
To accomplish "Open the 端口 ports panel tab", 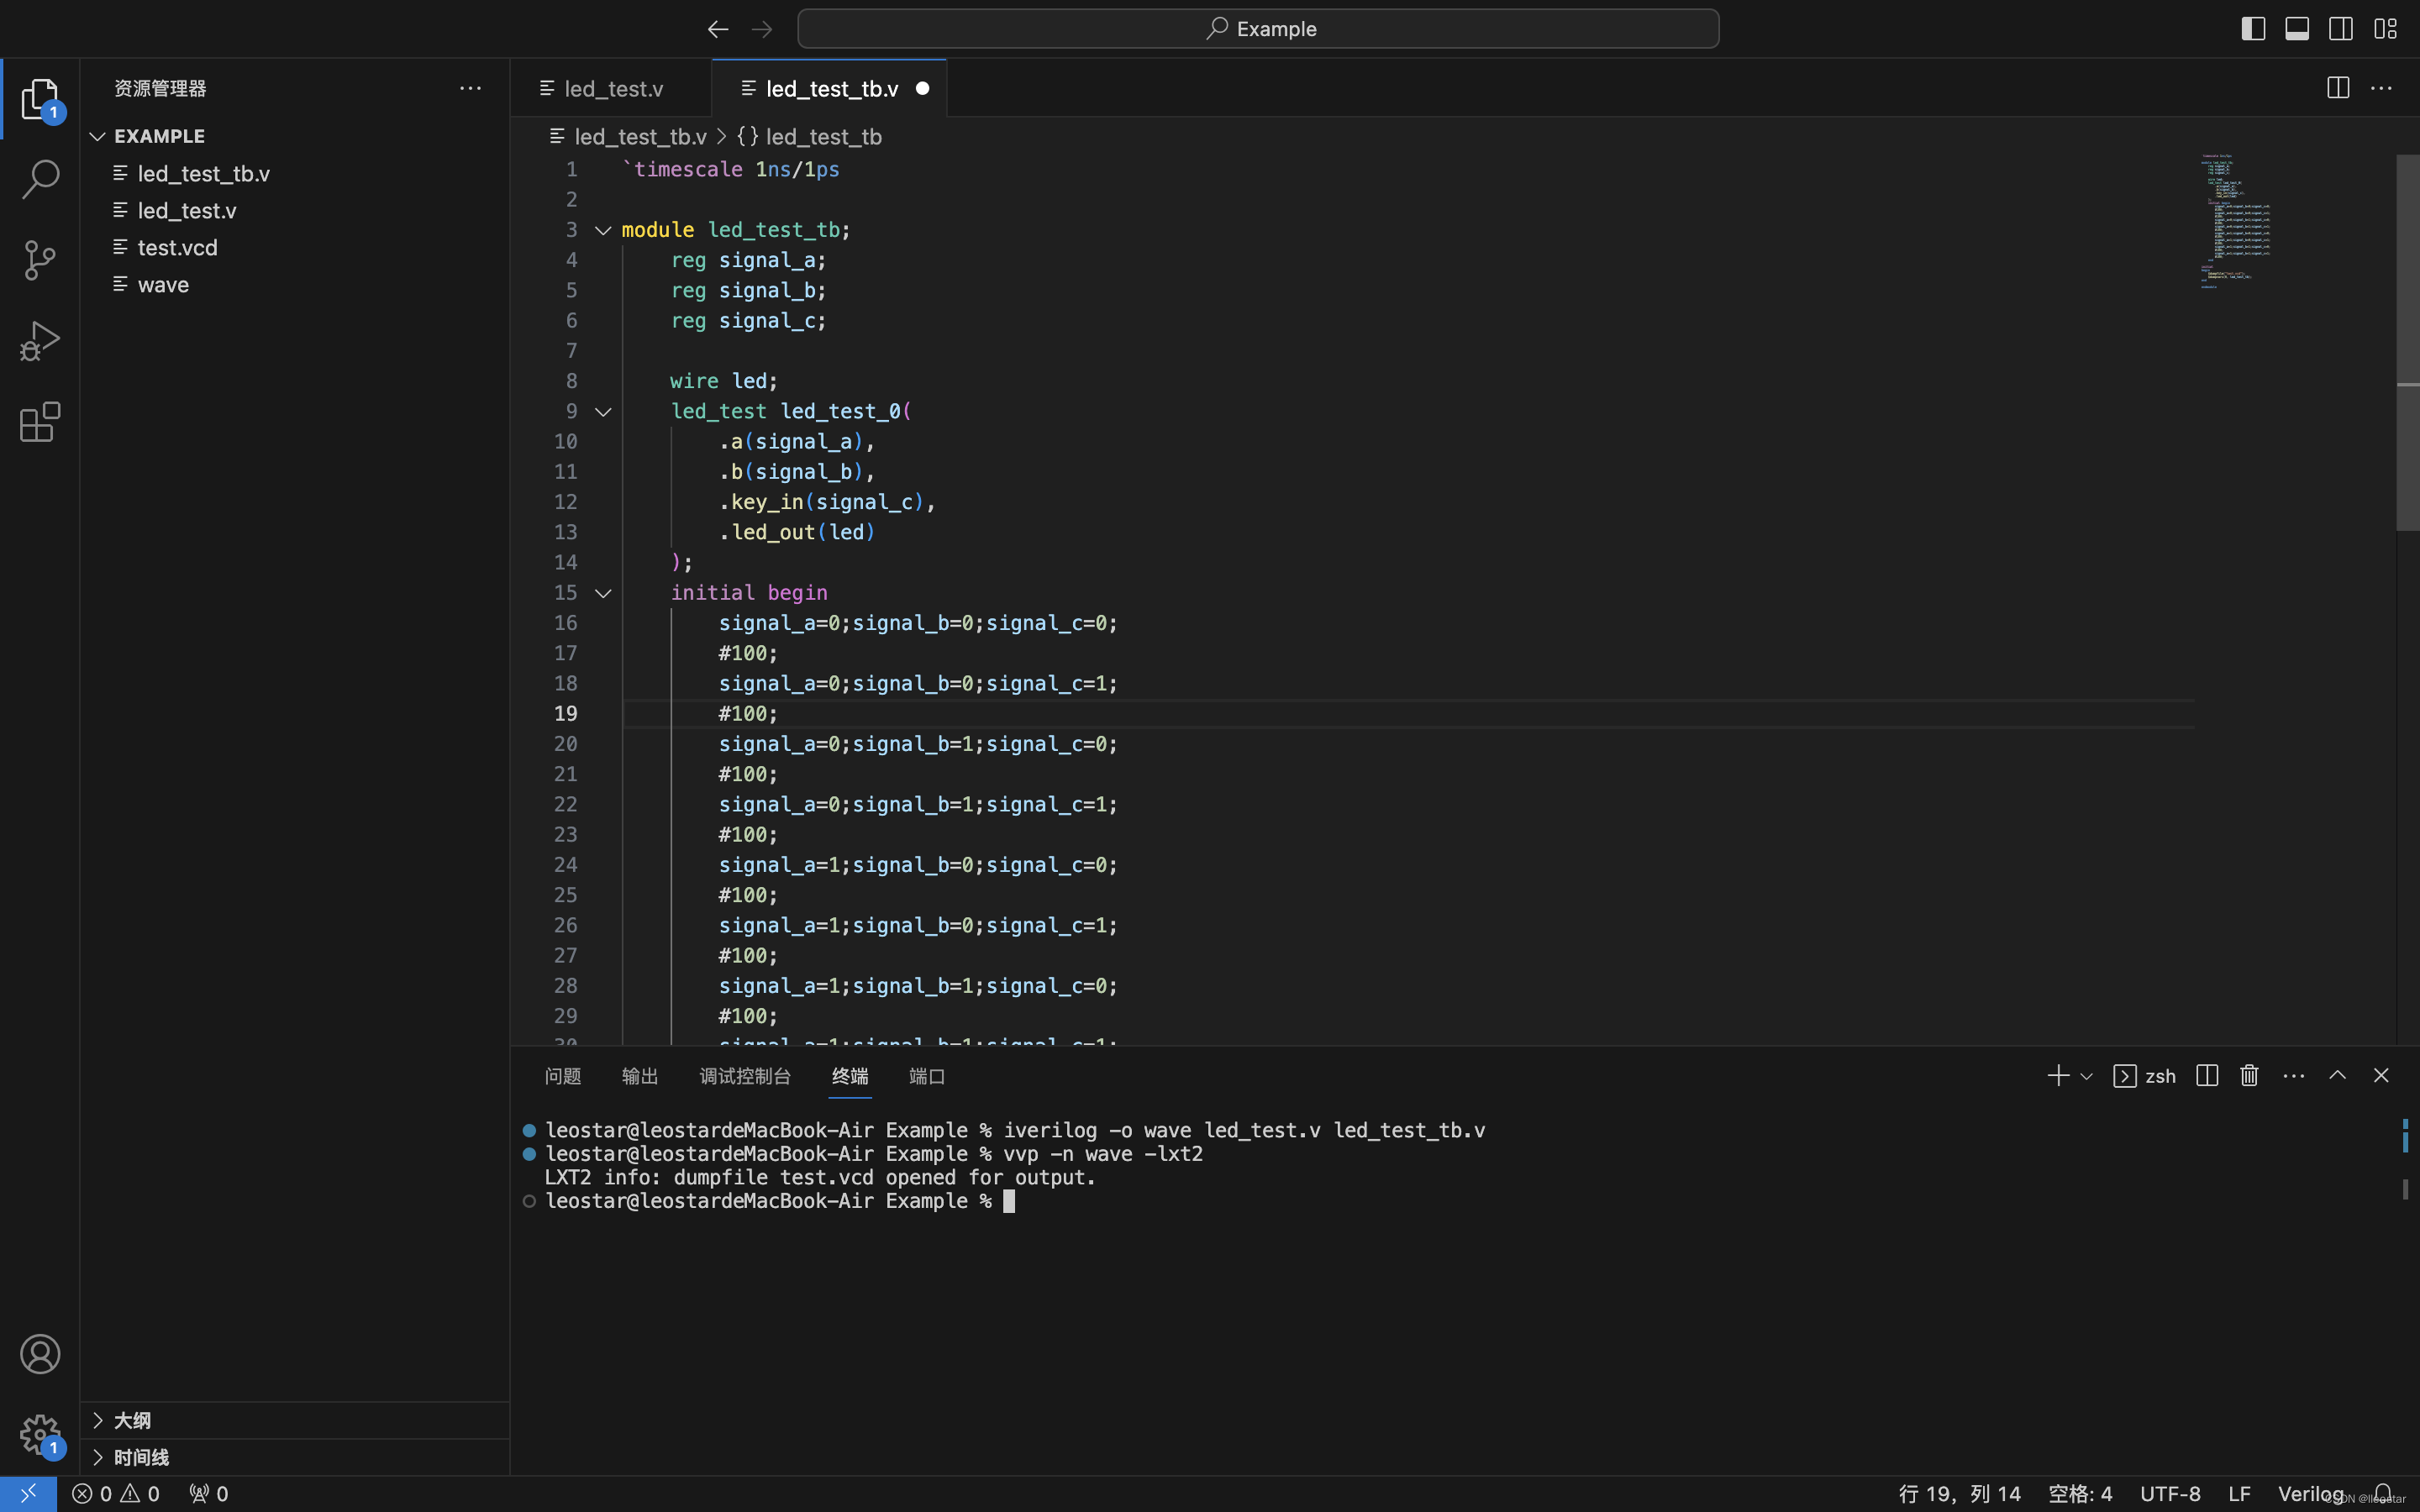I will 927,1076.
